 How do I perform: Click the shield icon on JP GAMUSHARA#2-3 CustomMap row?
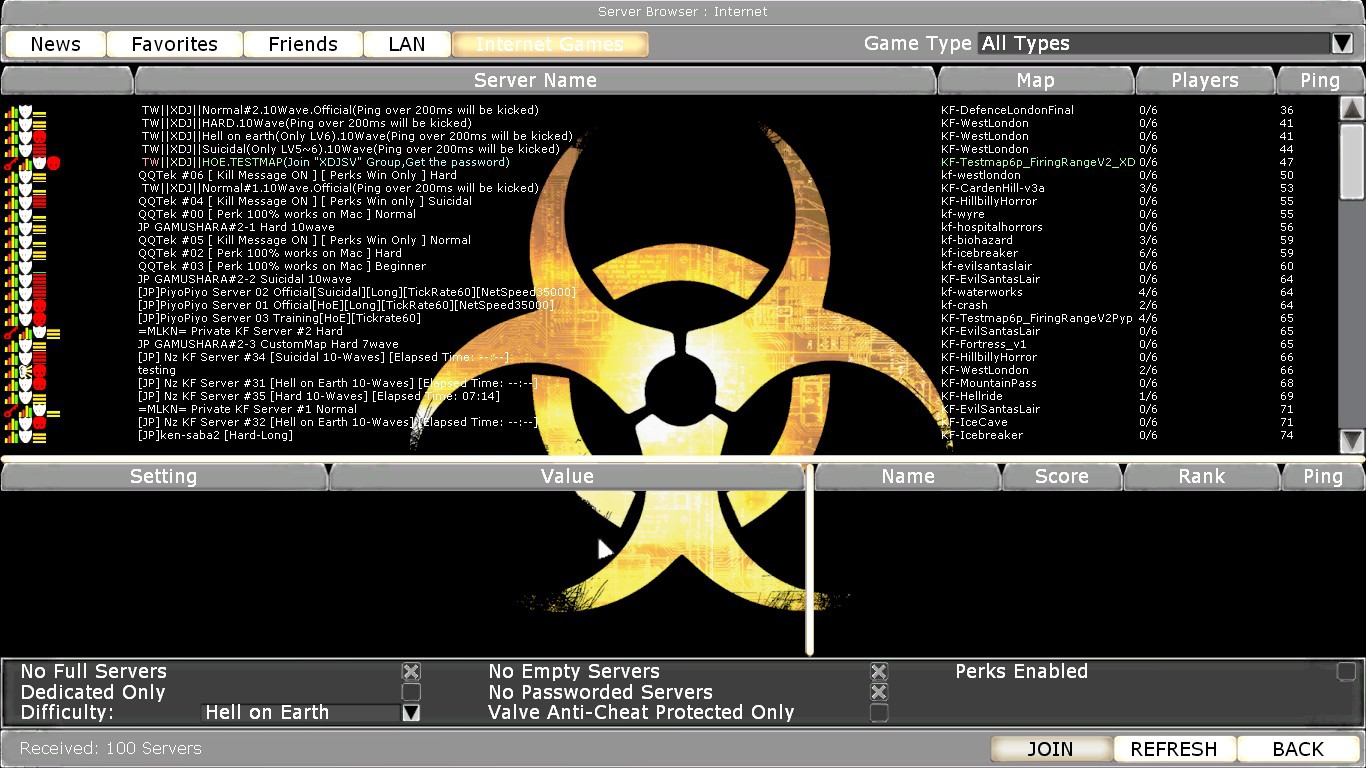(x=25, y=345)
